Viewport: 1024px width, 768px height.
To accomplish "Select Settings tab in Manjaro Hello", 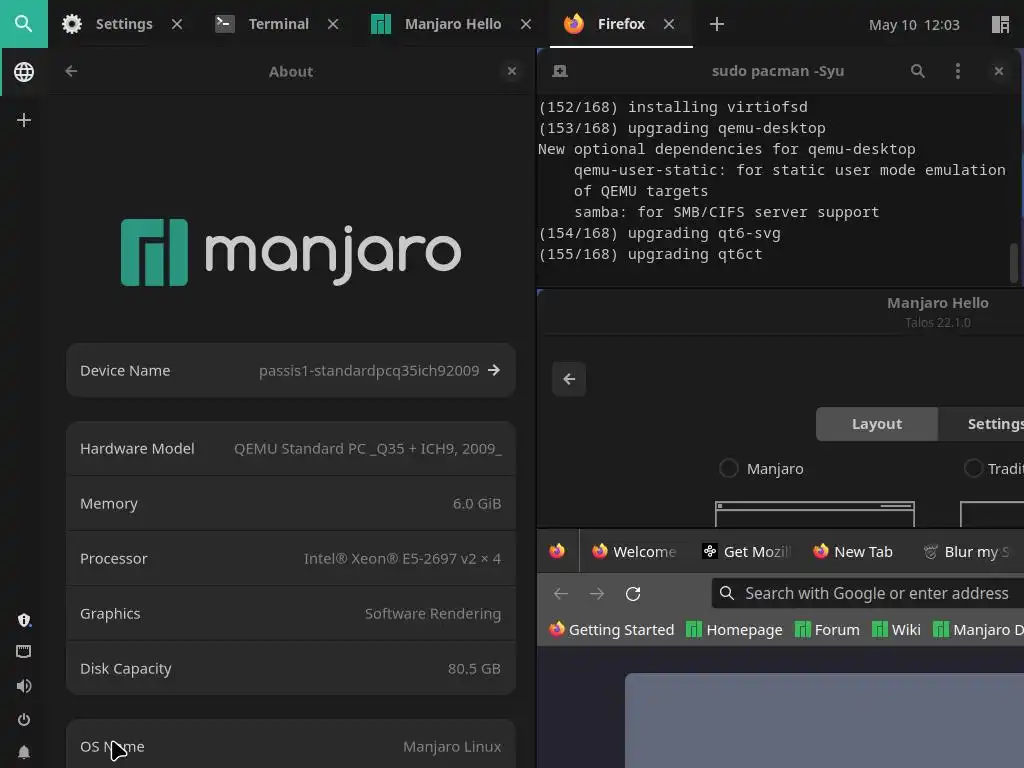I will click(982, 424).
